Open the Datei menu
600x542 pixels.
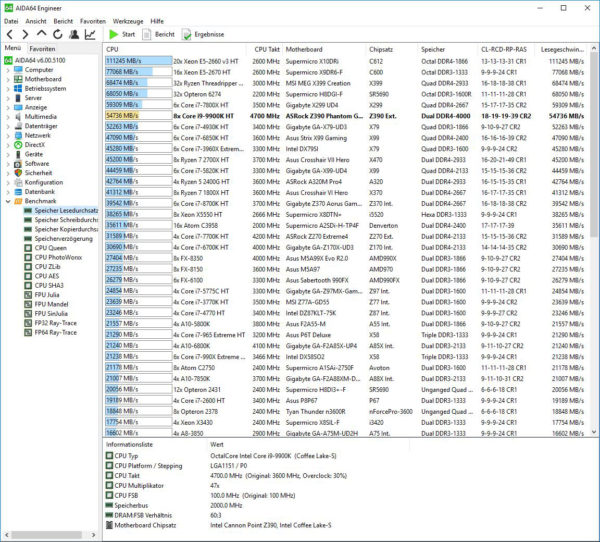click(11, 21)
